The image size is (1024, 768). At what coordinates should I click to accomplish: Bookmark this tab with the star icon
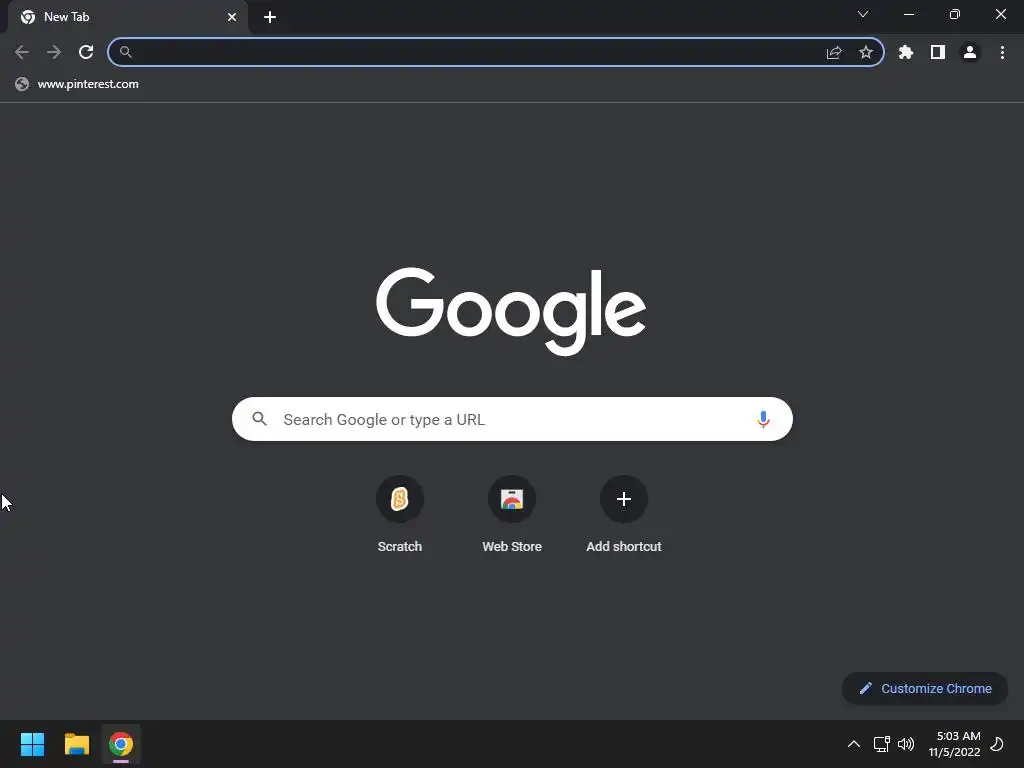pos(866,52)
